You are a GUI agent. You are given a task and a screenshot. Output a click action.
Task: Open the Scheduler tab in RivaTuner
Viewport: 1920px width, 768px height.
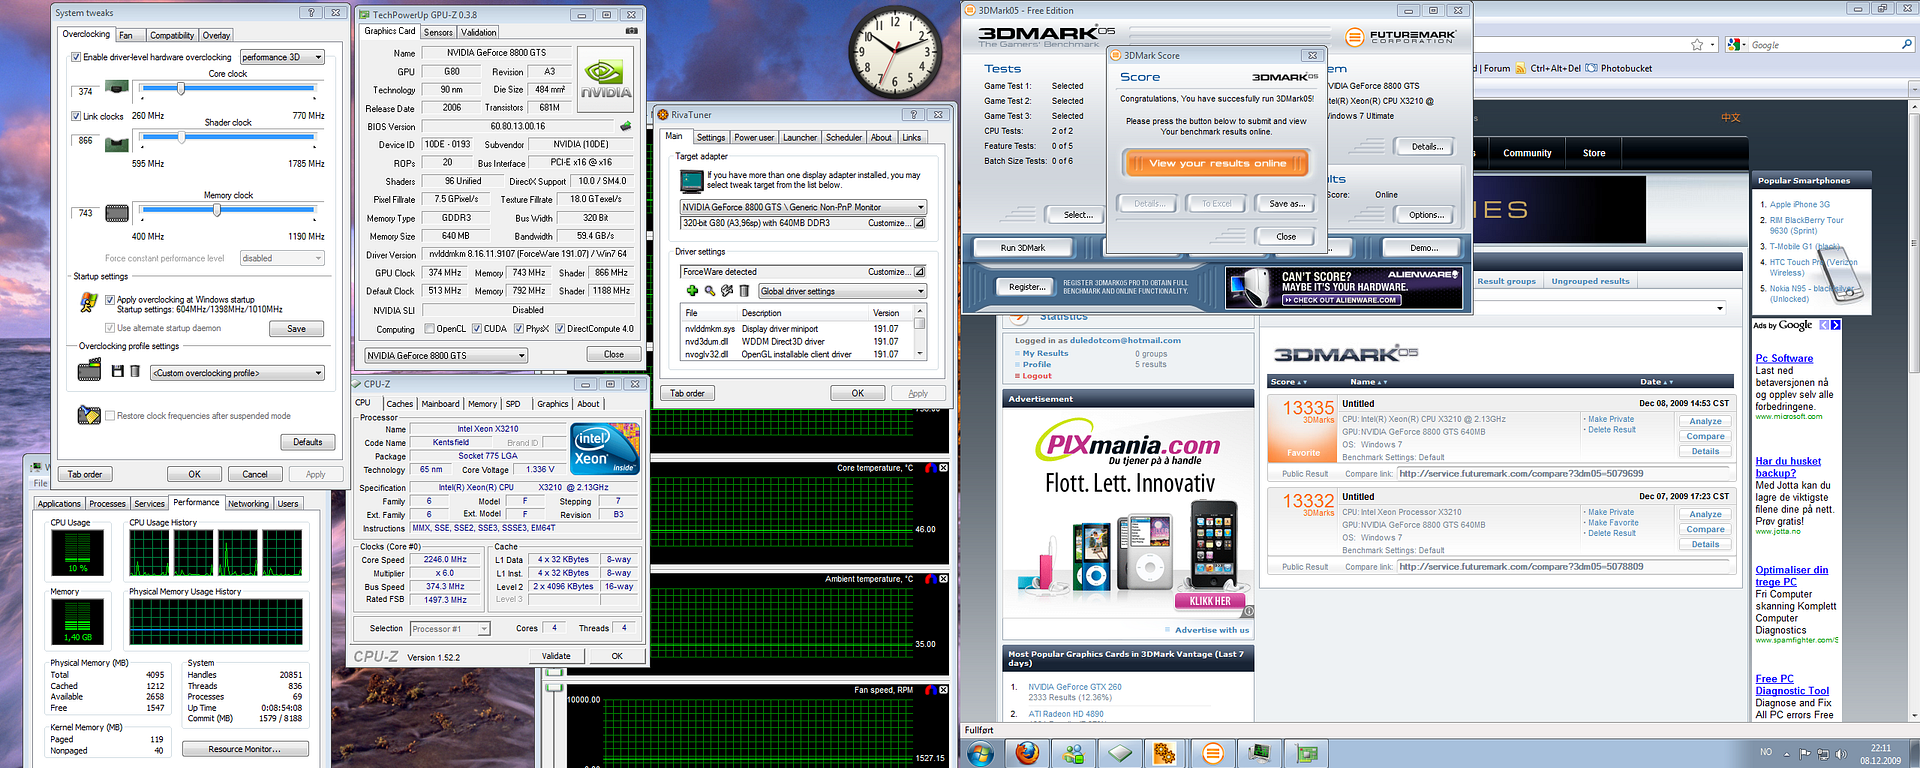pos(844,138)
